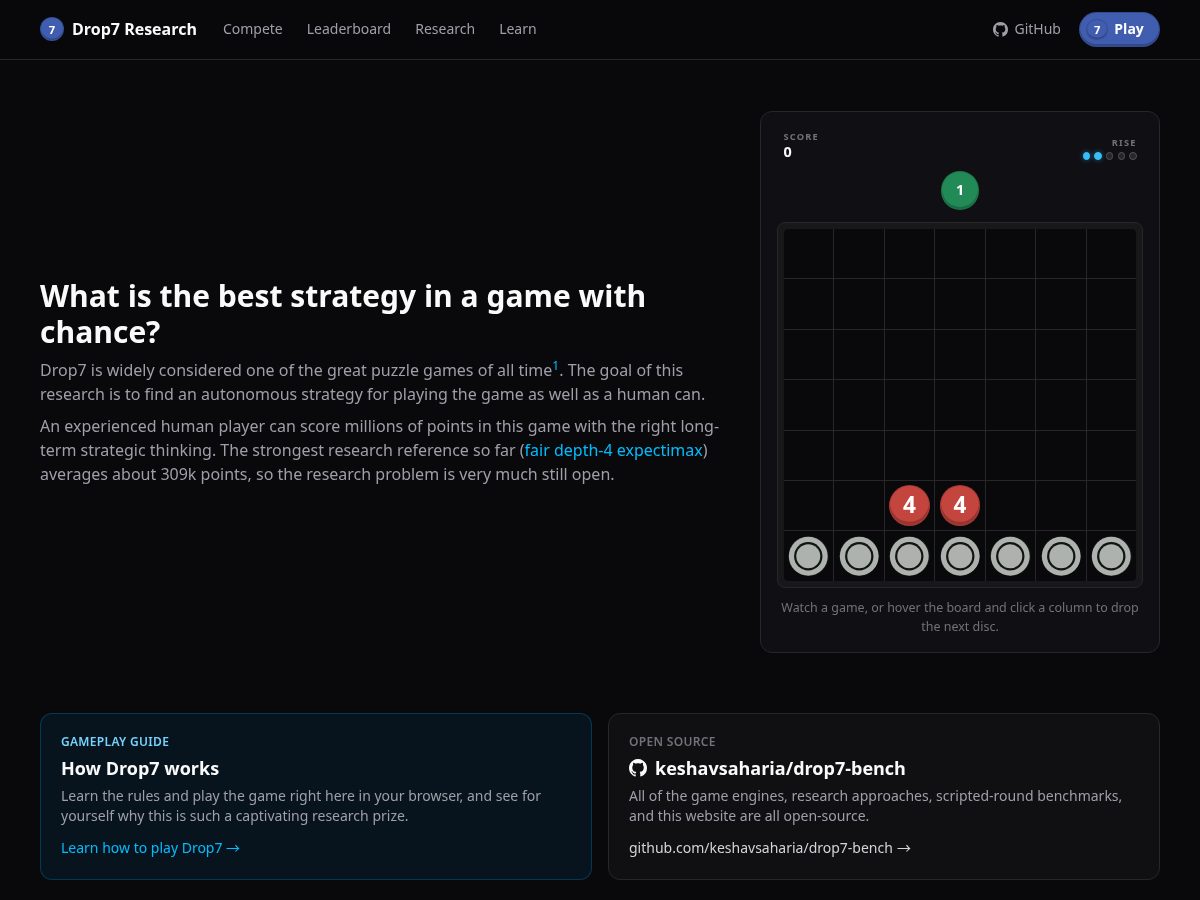This screenshot has width=1200, height=900.
Task: Click the main heading about best strategy
Action: tap(343, 314)
